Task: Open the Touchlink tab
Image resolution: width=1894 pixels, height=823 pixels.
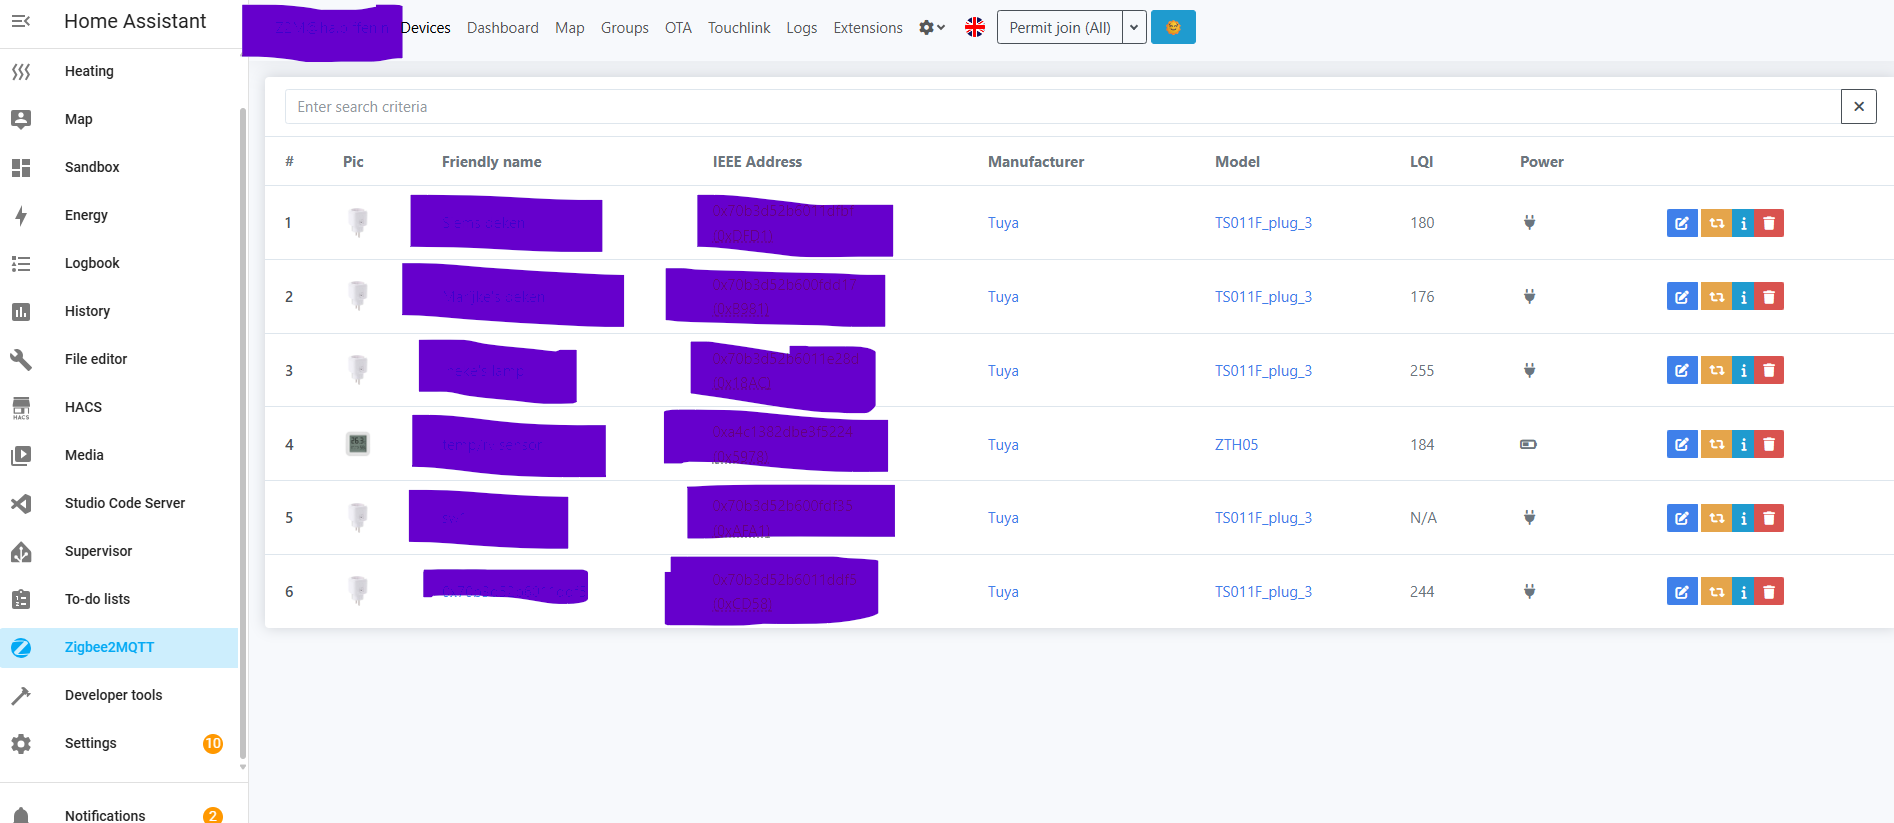Action: [739, 28]
